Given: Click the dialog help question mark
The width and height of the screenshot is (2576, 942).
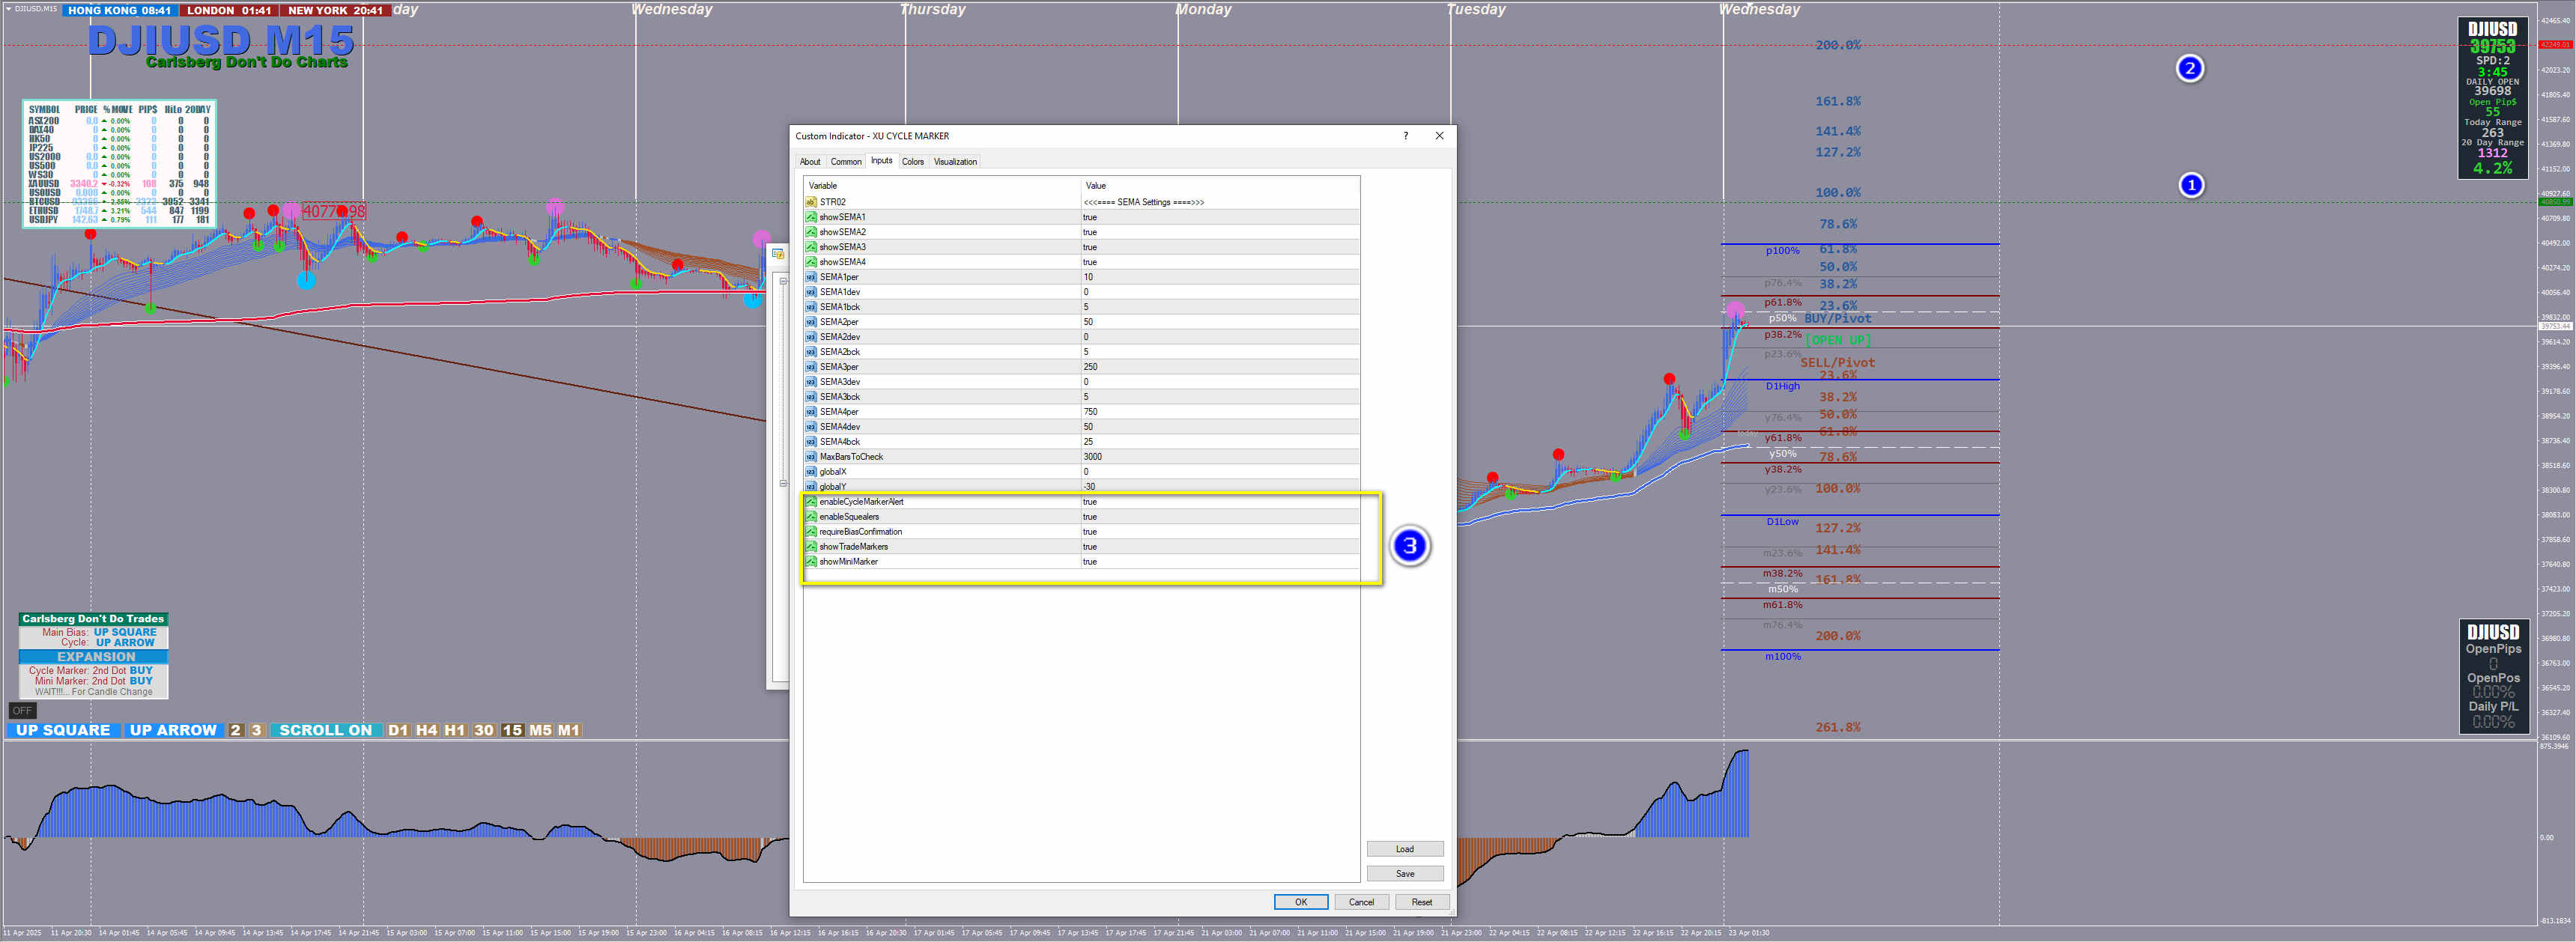Looking at the screenshot, I should 1405,136.
